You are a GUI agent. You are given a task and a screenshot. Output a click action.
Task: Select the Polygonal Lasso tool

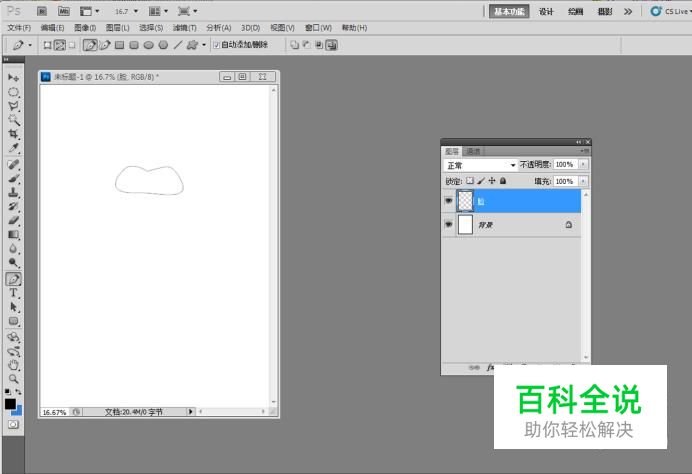tap(13, 106)
